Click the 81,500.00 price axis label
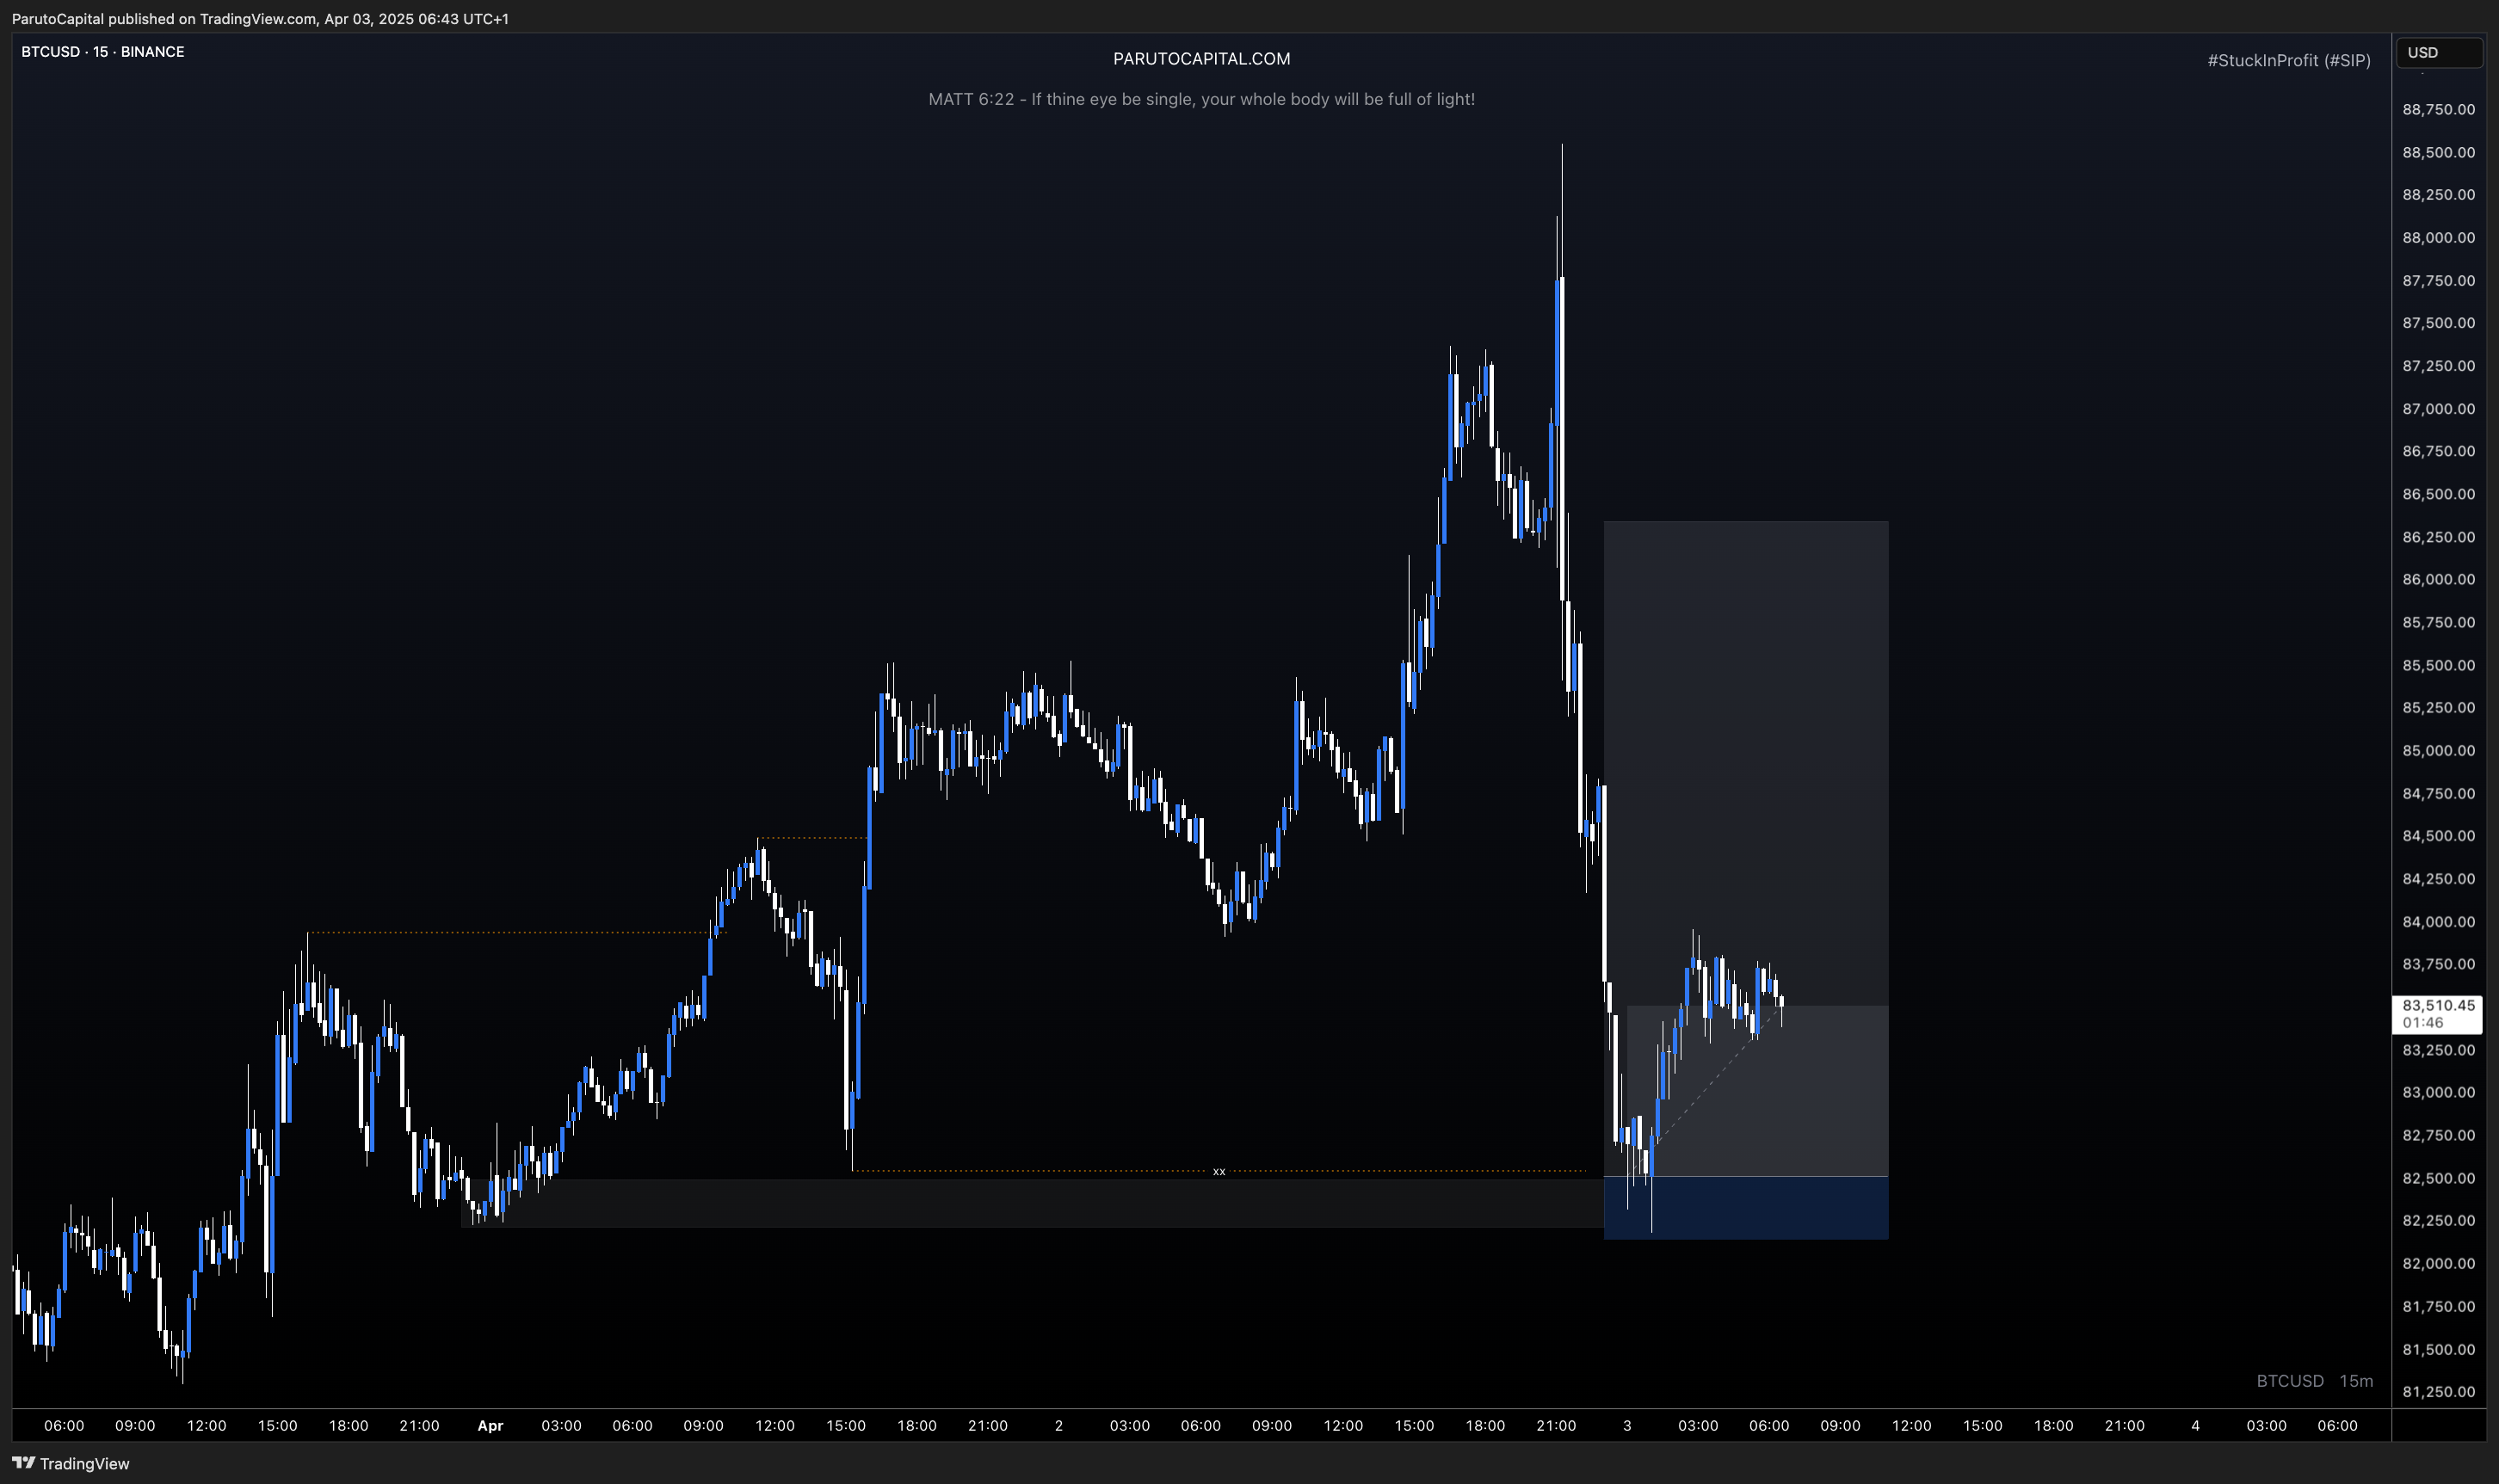 coord(2438,1349)
